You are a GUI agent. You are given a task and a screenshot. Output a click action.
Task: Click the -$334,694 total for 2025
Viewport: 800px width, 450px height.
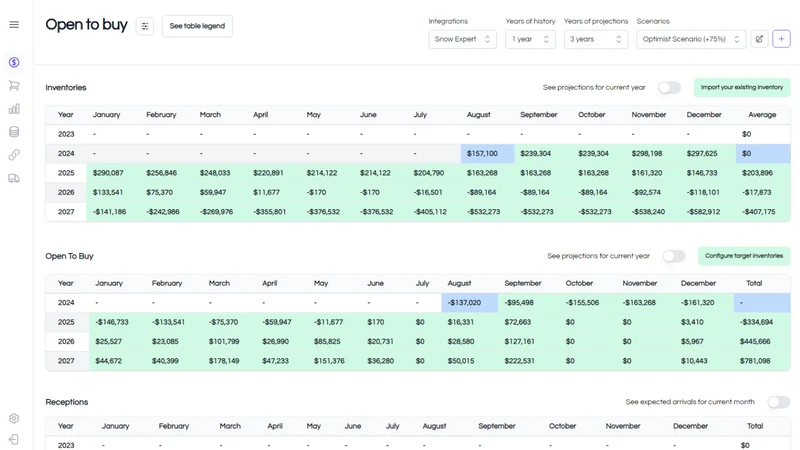(762, 322)
